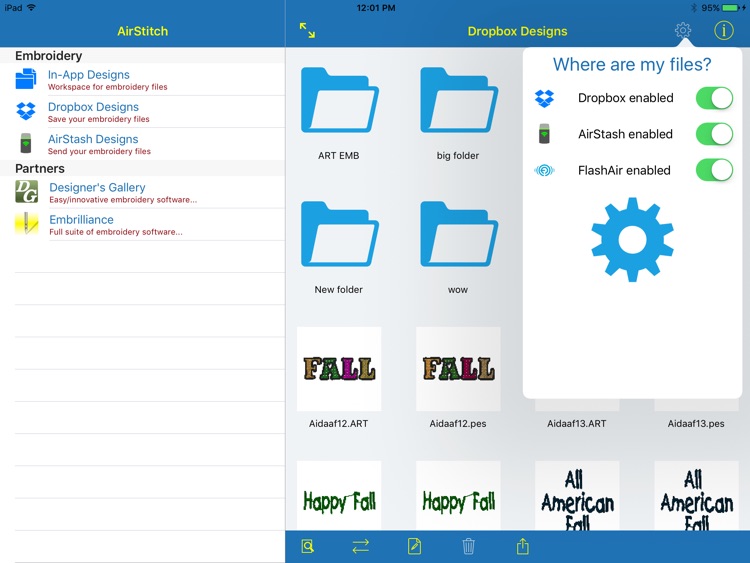The height and width of the screenshot is (563, 750).
Task: Select the Aidaaf12.pes FALL thumbnail
Action: 458,369
